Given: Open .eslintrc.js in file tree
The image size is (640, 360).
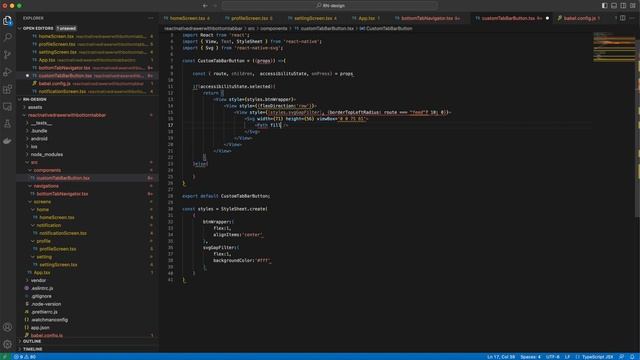Looking at the screenshot, I should coord(42,288).
